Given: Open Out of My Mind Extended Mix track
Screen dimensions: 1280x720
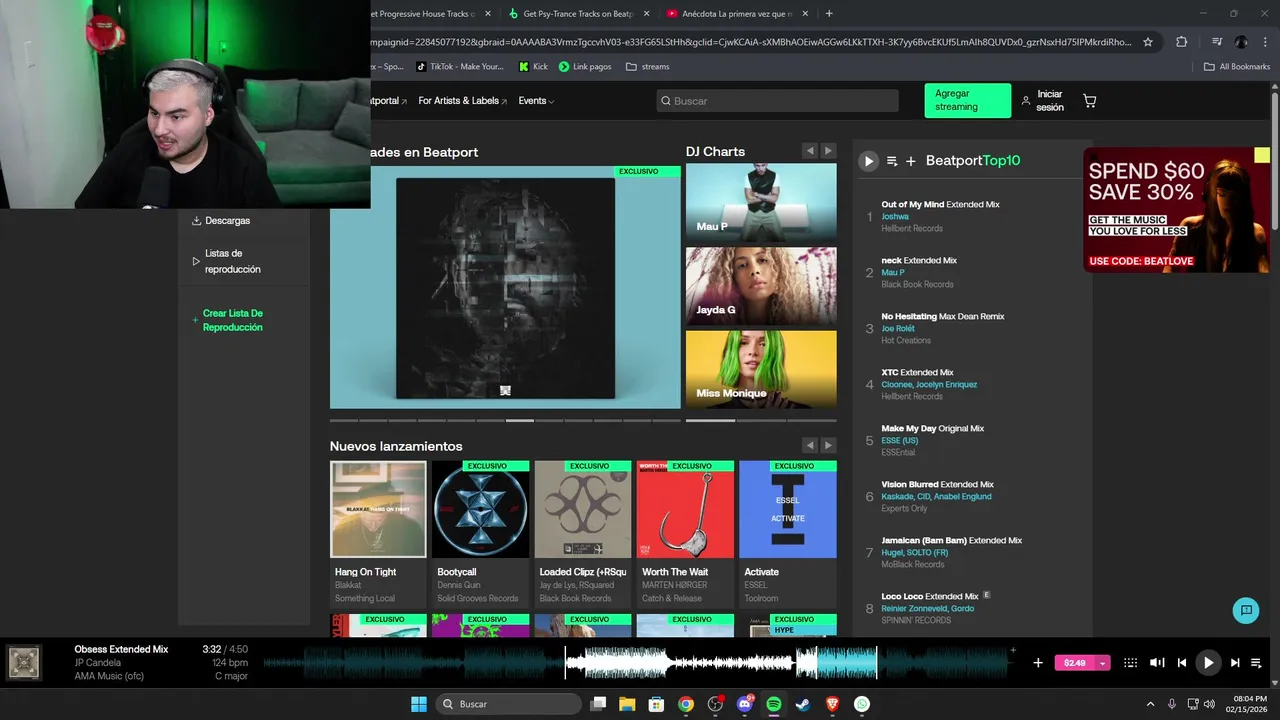Looking at the screenshot, I should click(940, 204).
